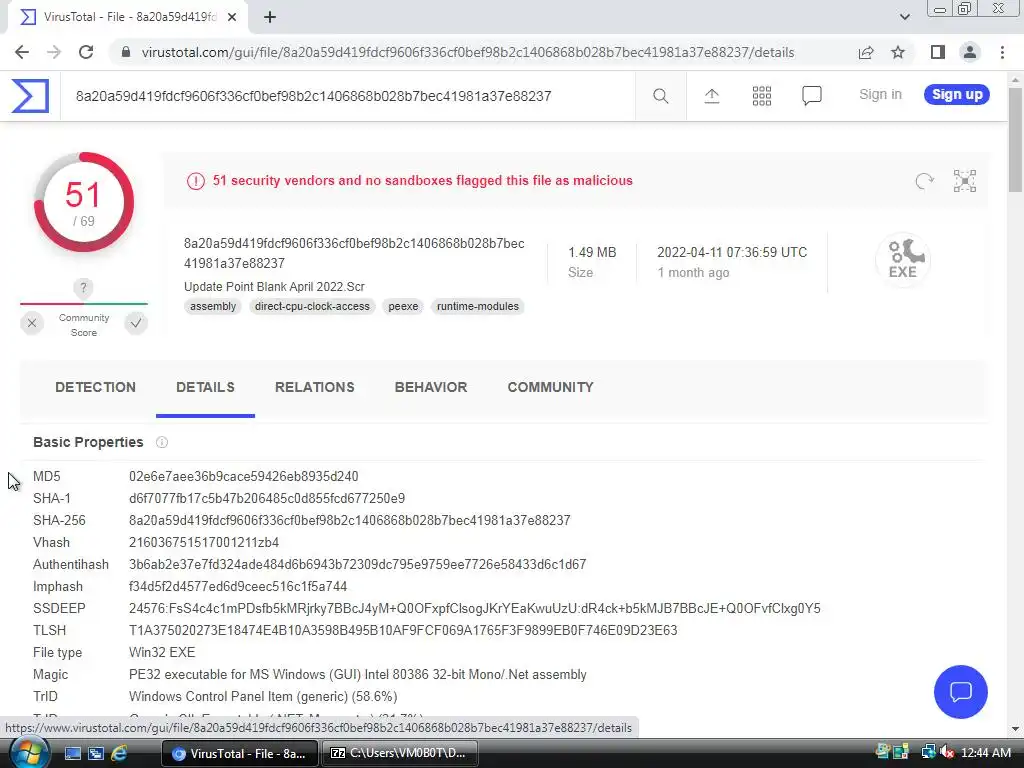Open the 7-Zip C:\Users taskbar window
This screenshot has height=768, width=1024.
(x=400, y=754)
